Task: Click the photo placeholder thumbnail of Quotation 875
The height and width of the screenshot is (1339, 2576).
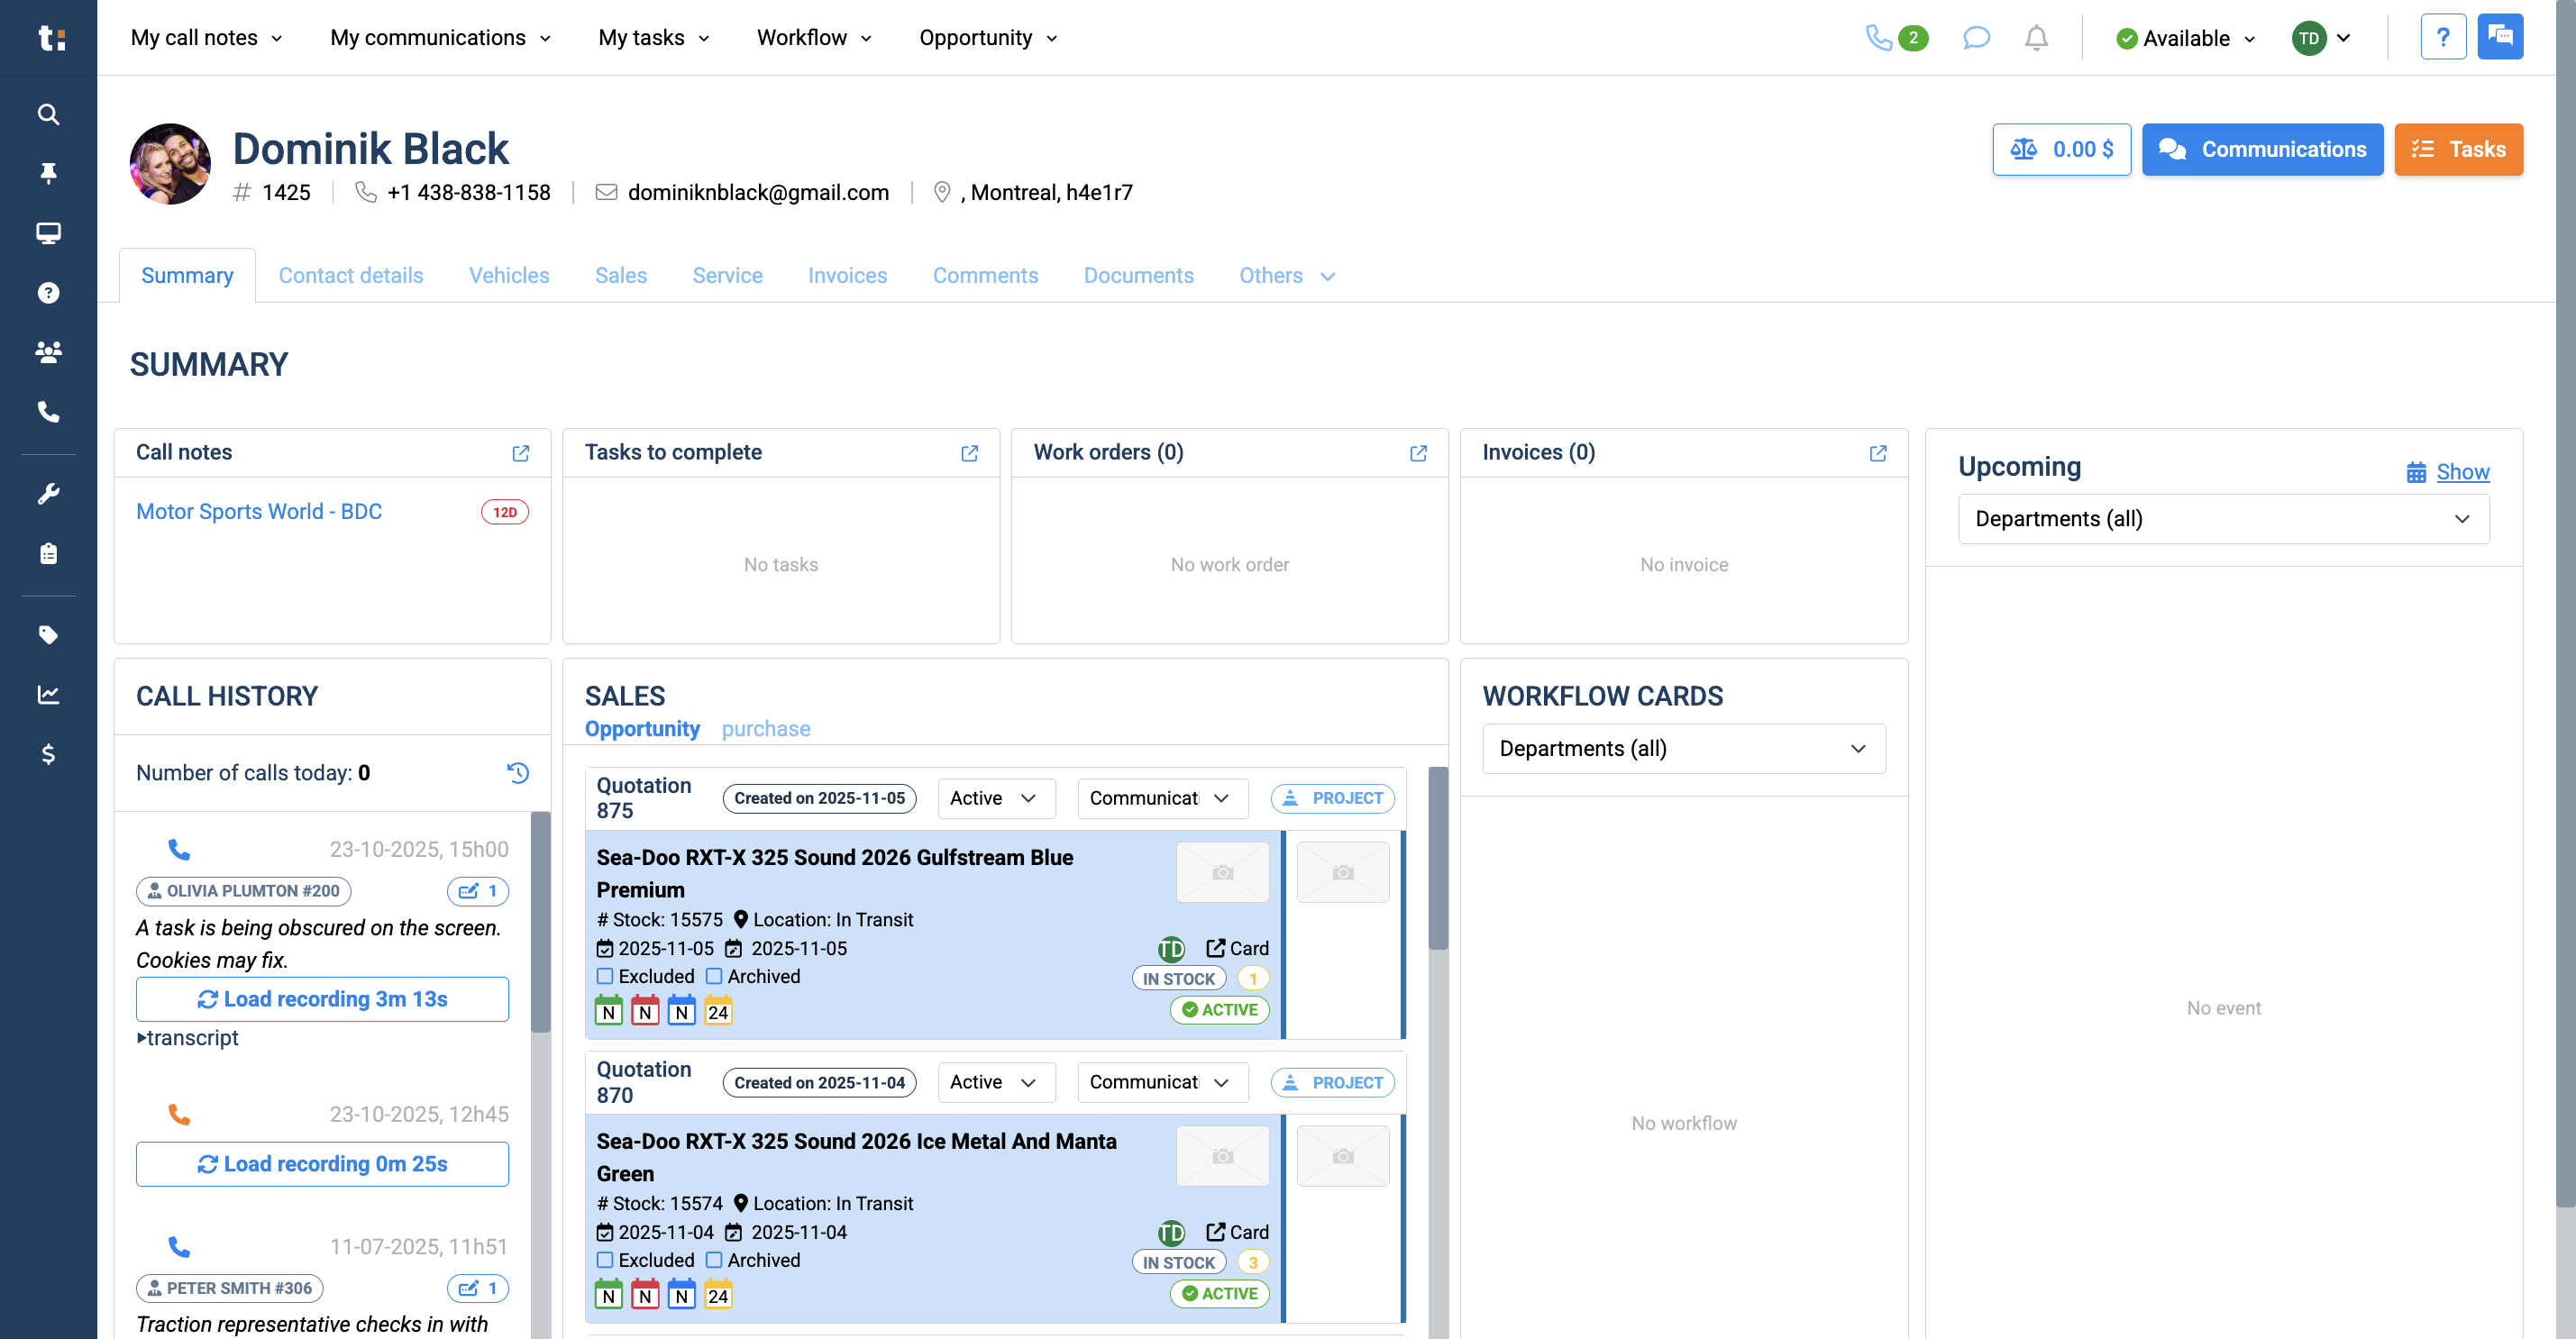Action: (x=1222, y=872)
